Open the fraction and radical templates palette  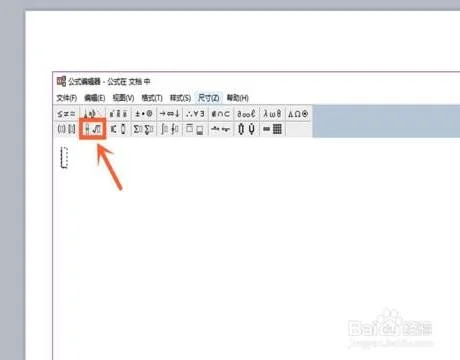pyautogui.click(x=93, y=129)
